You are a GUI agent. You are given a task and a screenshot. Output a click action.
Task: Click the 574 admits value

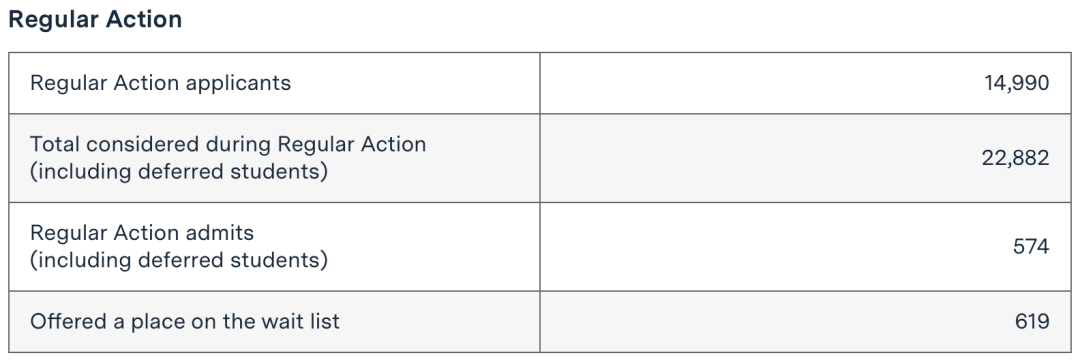[x=1031, y=247]
